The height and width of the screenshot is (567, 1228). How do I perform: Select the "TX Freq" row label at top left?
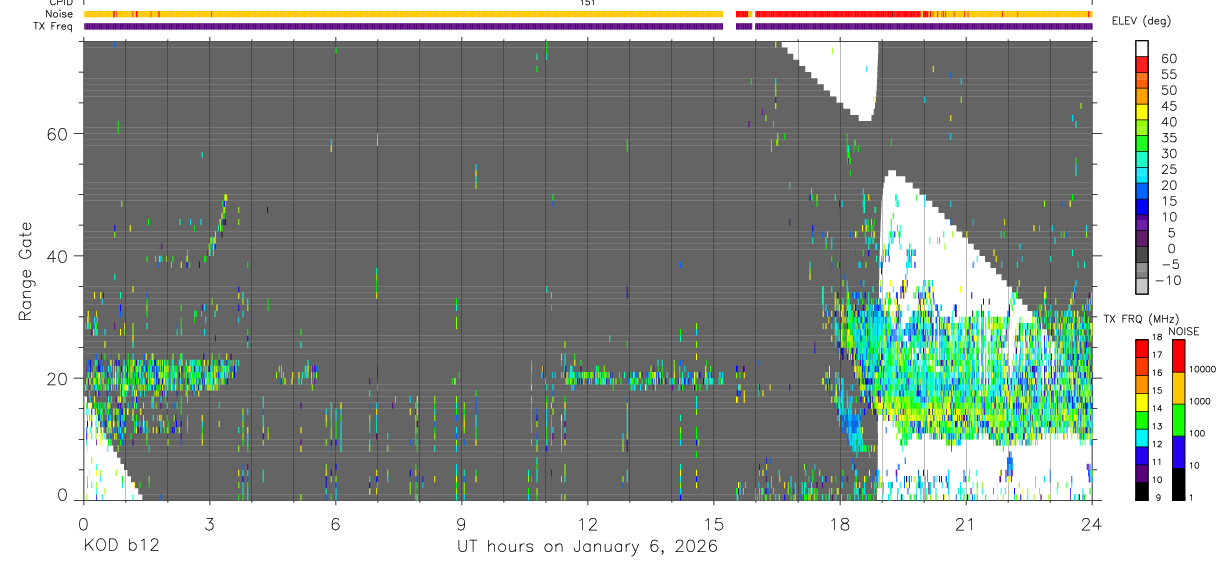point(54,26)
